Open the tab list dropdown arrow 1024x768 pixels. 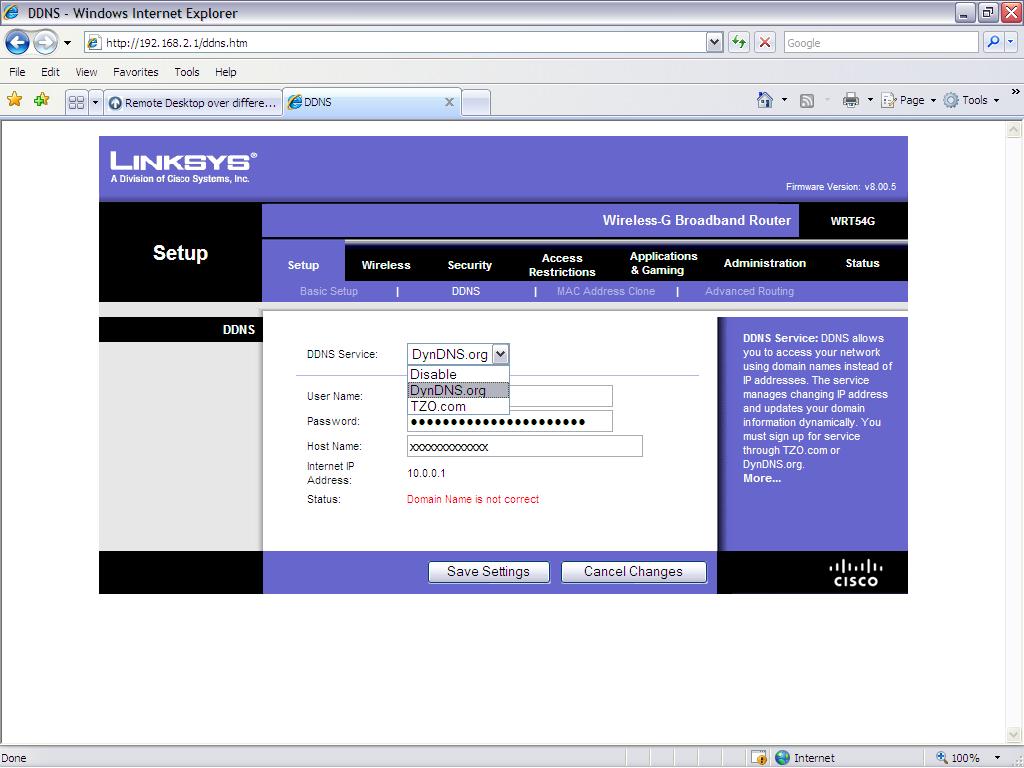[x=95, y=103]
